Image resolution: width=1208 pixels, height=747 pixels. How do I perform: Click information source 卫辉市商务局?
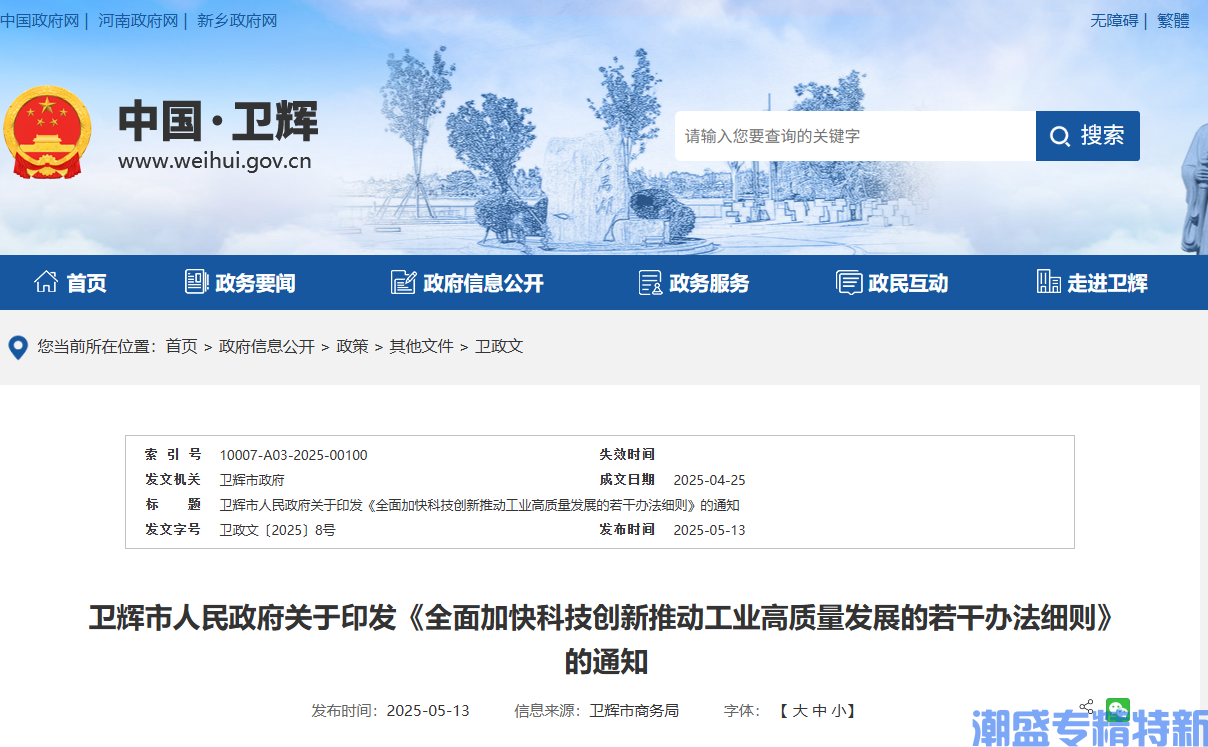[x=634, y=711]
